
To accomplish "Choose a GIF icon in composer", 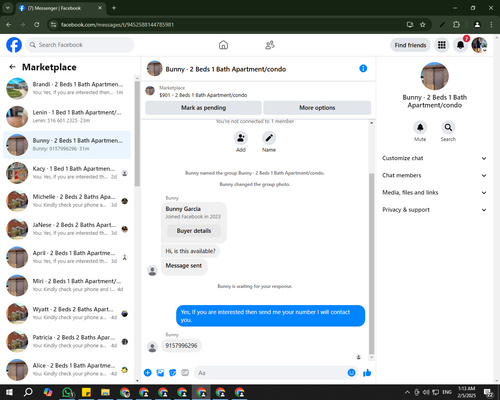I will tap(185, 373).
